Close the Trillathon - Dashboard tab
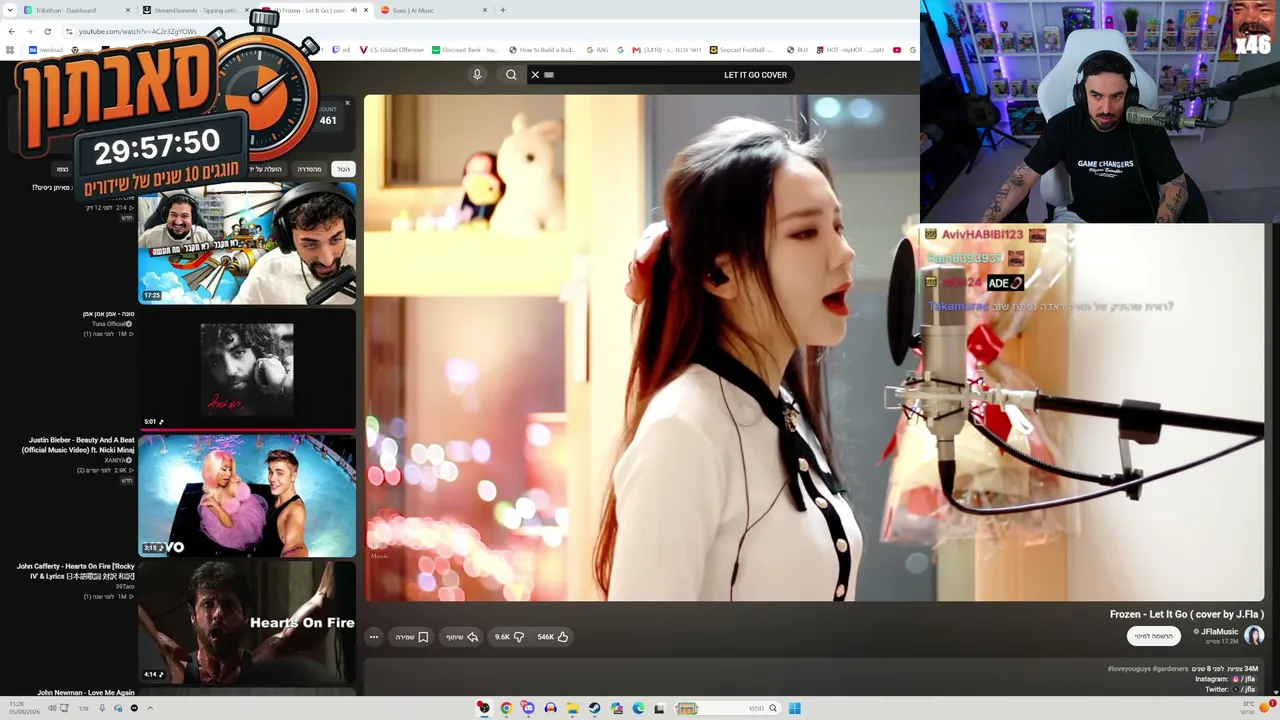 (x=128, y=10)
